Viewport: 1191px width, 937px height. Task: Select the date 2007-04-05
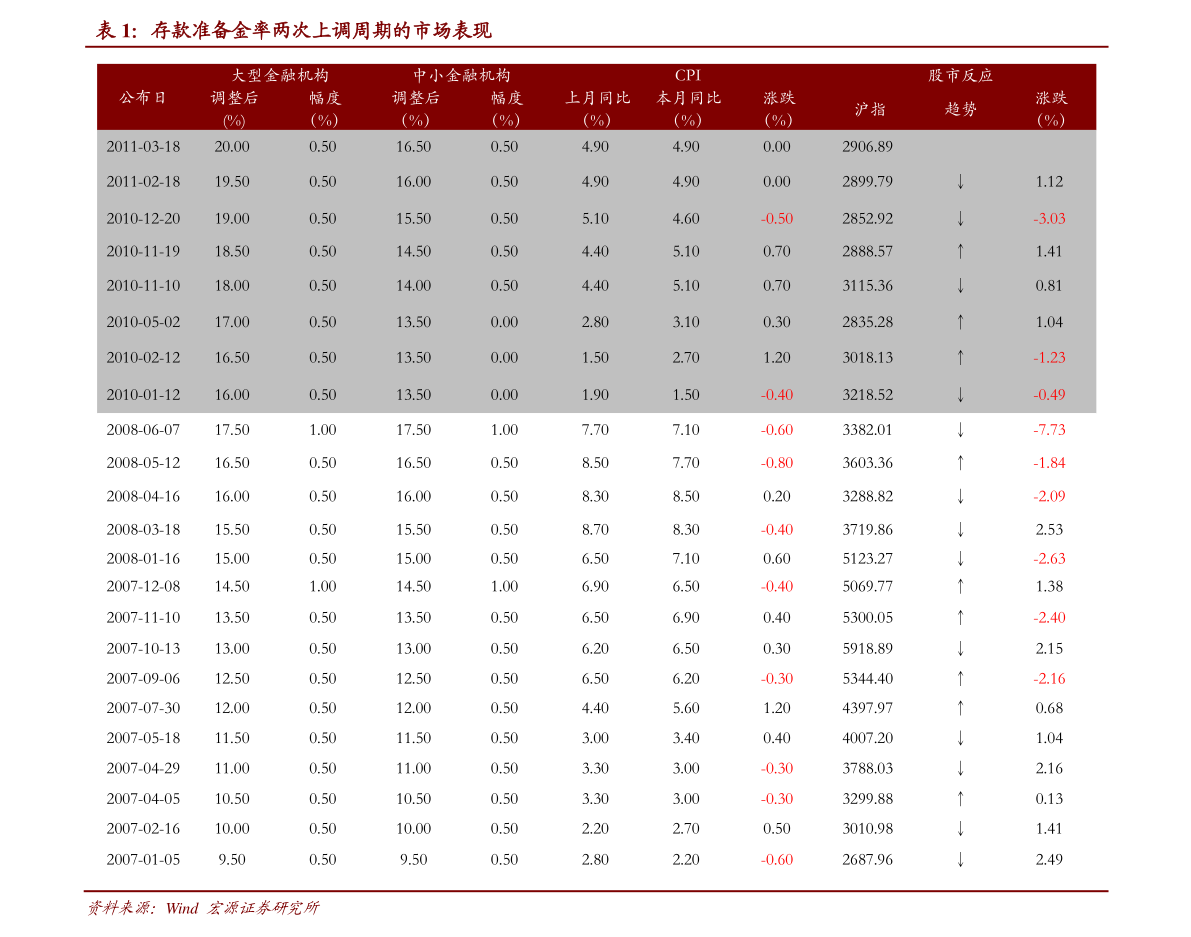click(x=144, y=799)
